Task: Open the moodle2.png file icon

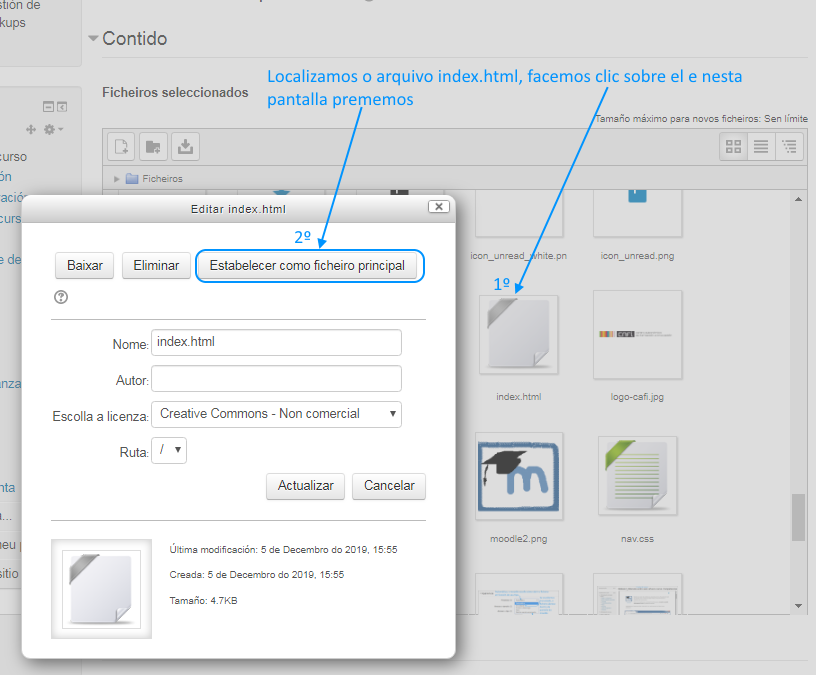Action: tap(518, 476)
